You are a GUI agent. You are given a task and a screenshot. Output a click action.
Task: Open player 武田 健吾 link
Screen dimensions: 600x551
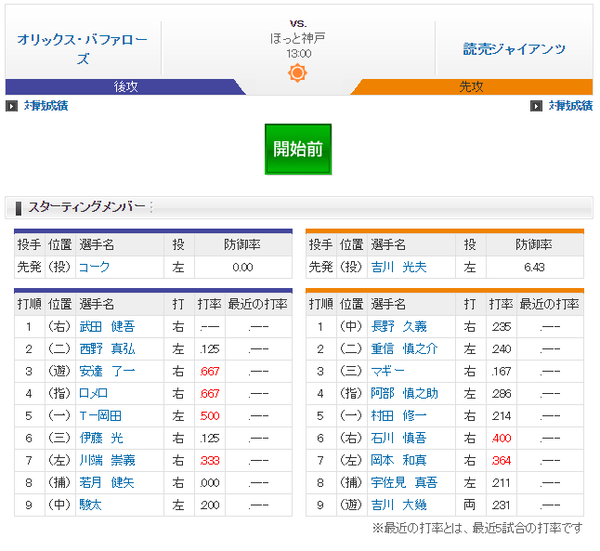(x=107, y=327)
